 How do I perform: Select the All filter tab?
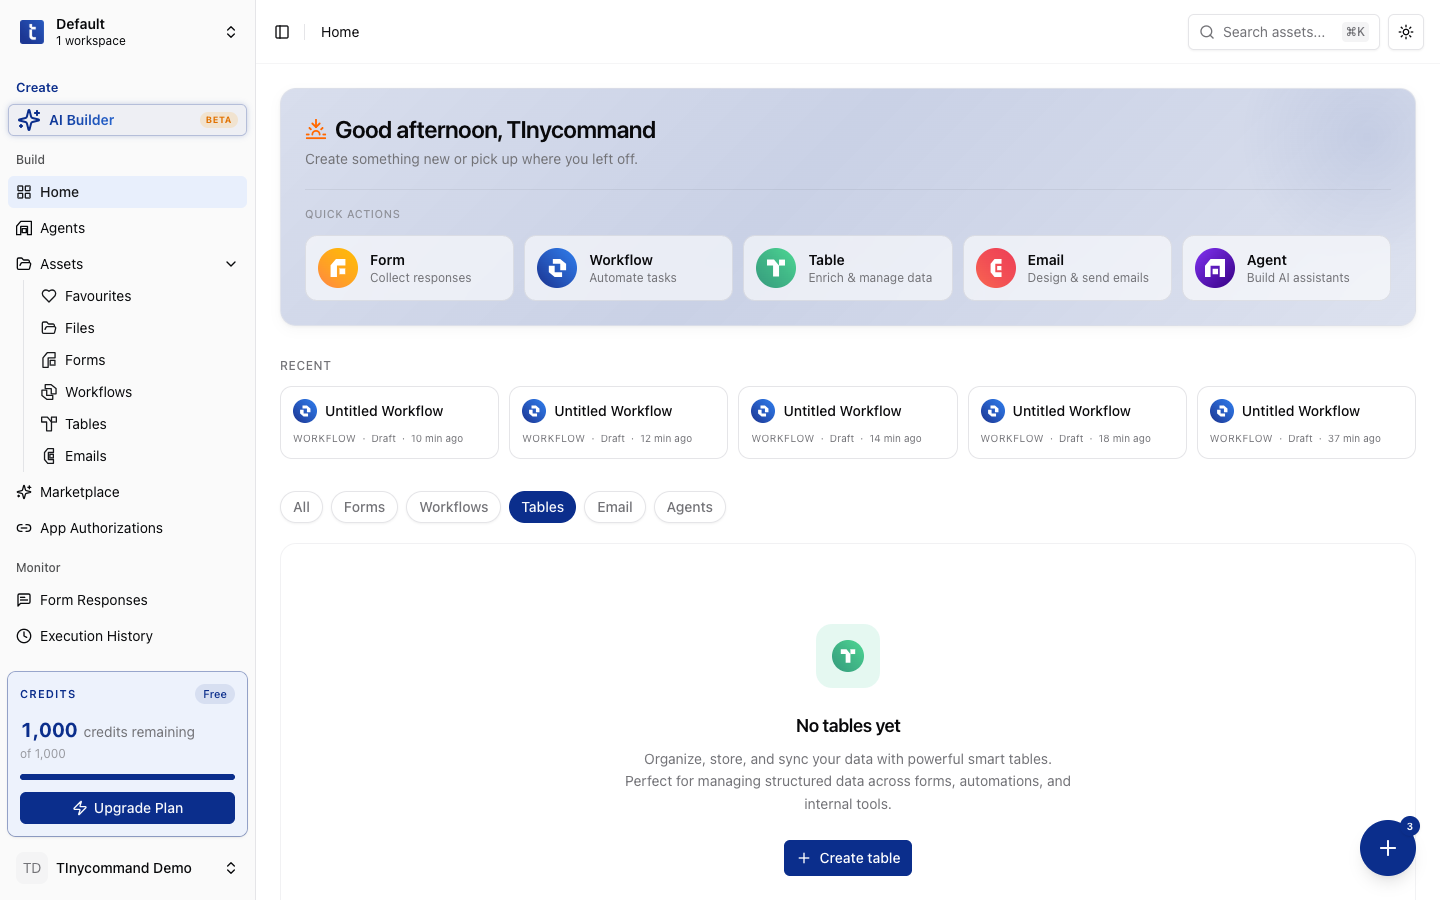(x=301, y=507)
